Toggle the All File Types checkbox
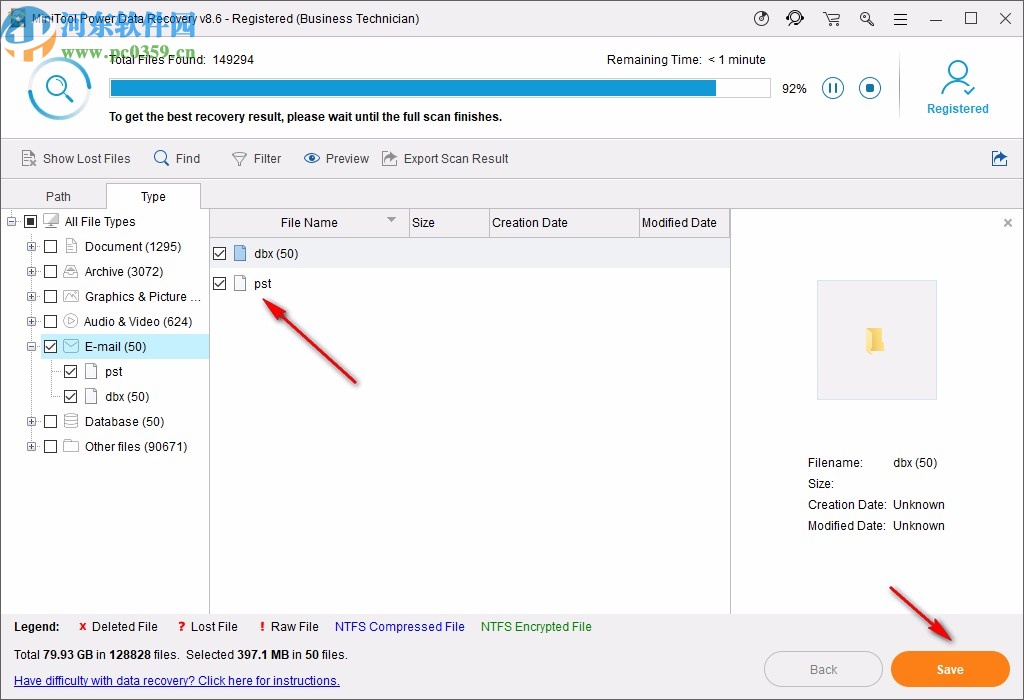The image size is (1024, 700). [x=30, y=221]
